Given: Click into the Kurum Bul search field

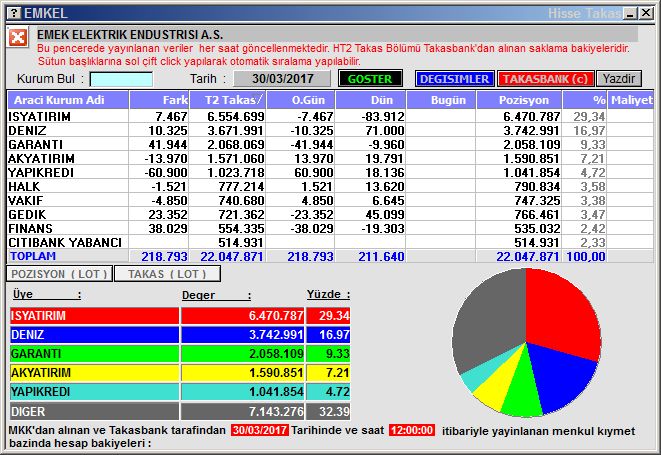Looking at the screenshot, I should click(121, 78).
